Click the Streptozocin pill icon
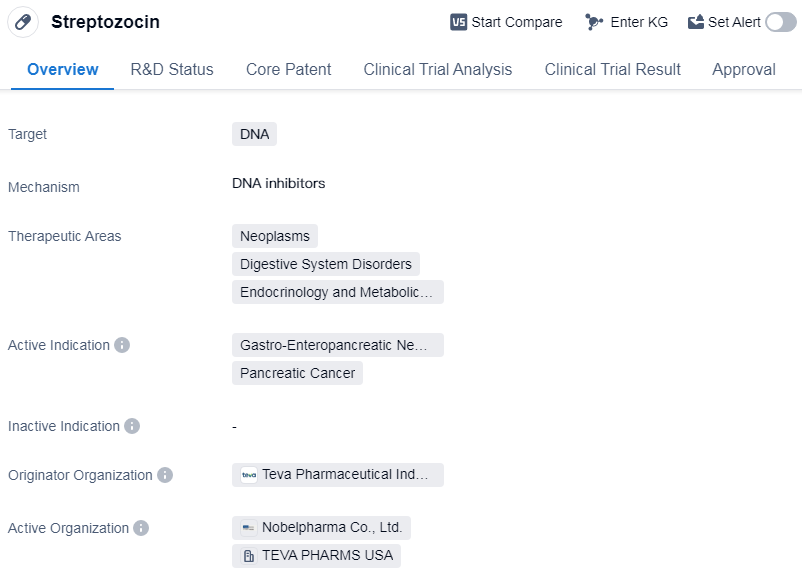Viewport: 802px width, 581px height. click(23, 22)
